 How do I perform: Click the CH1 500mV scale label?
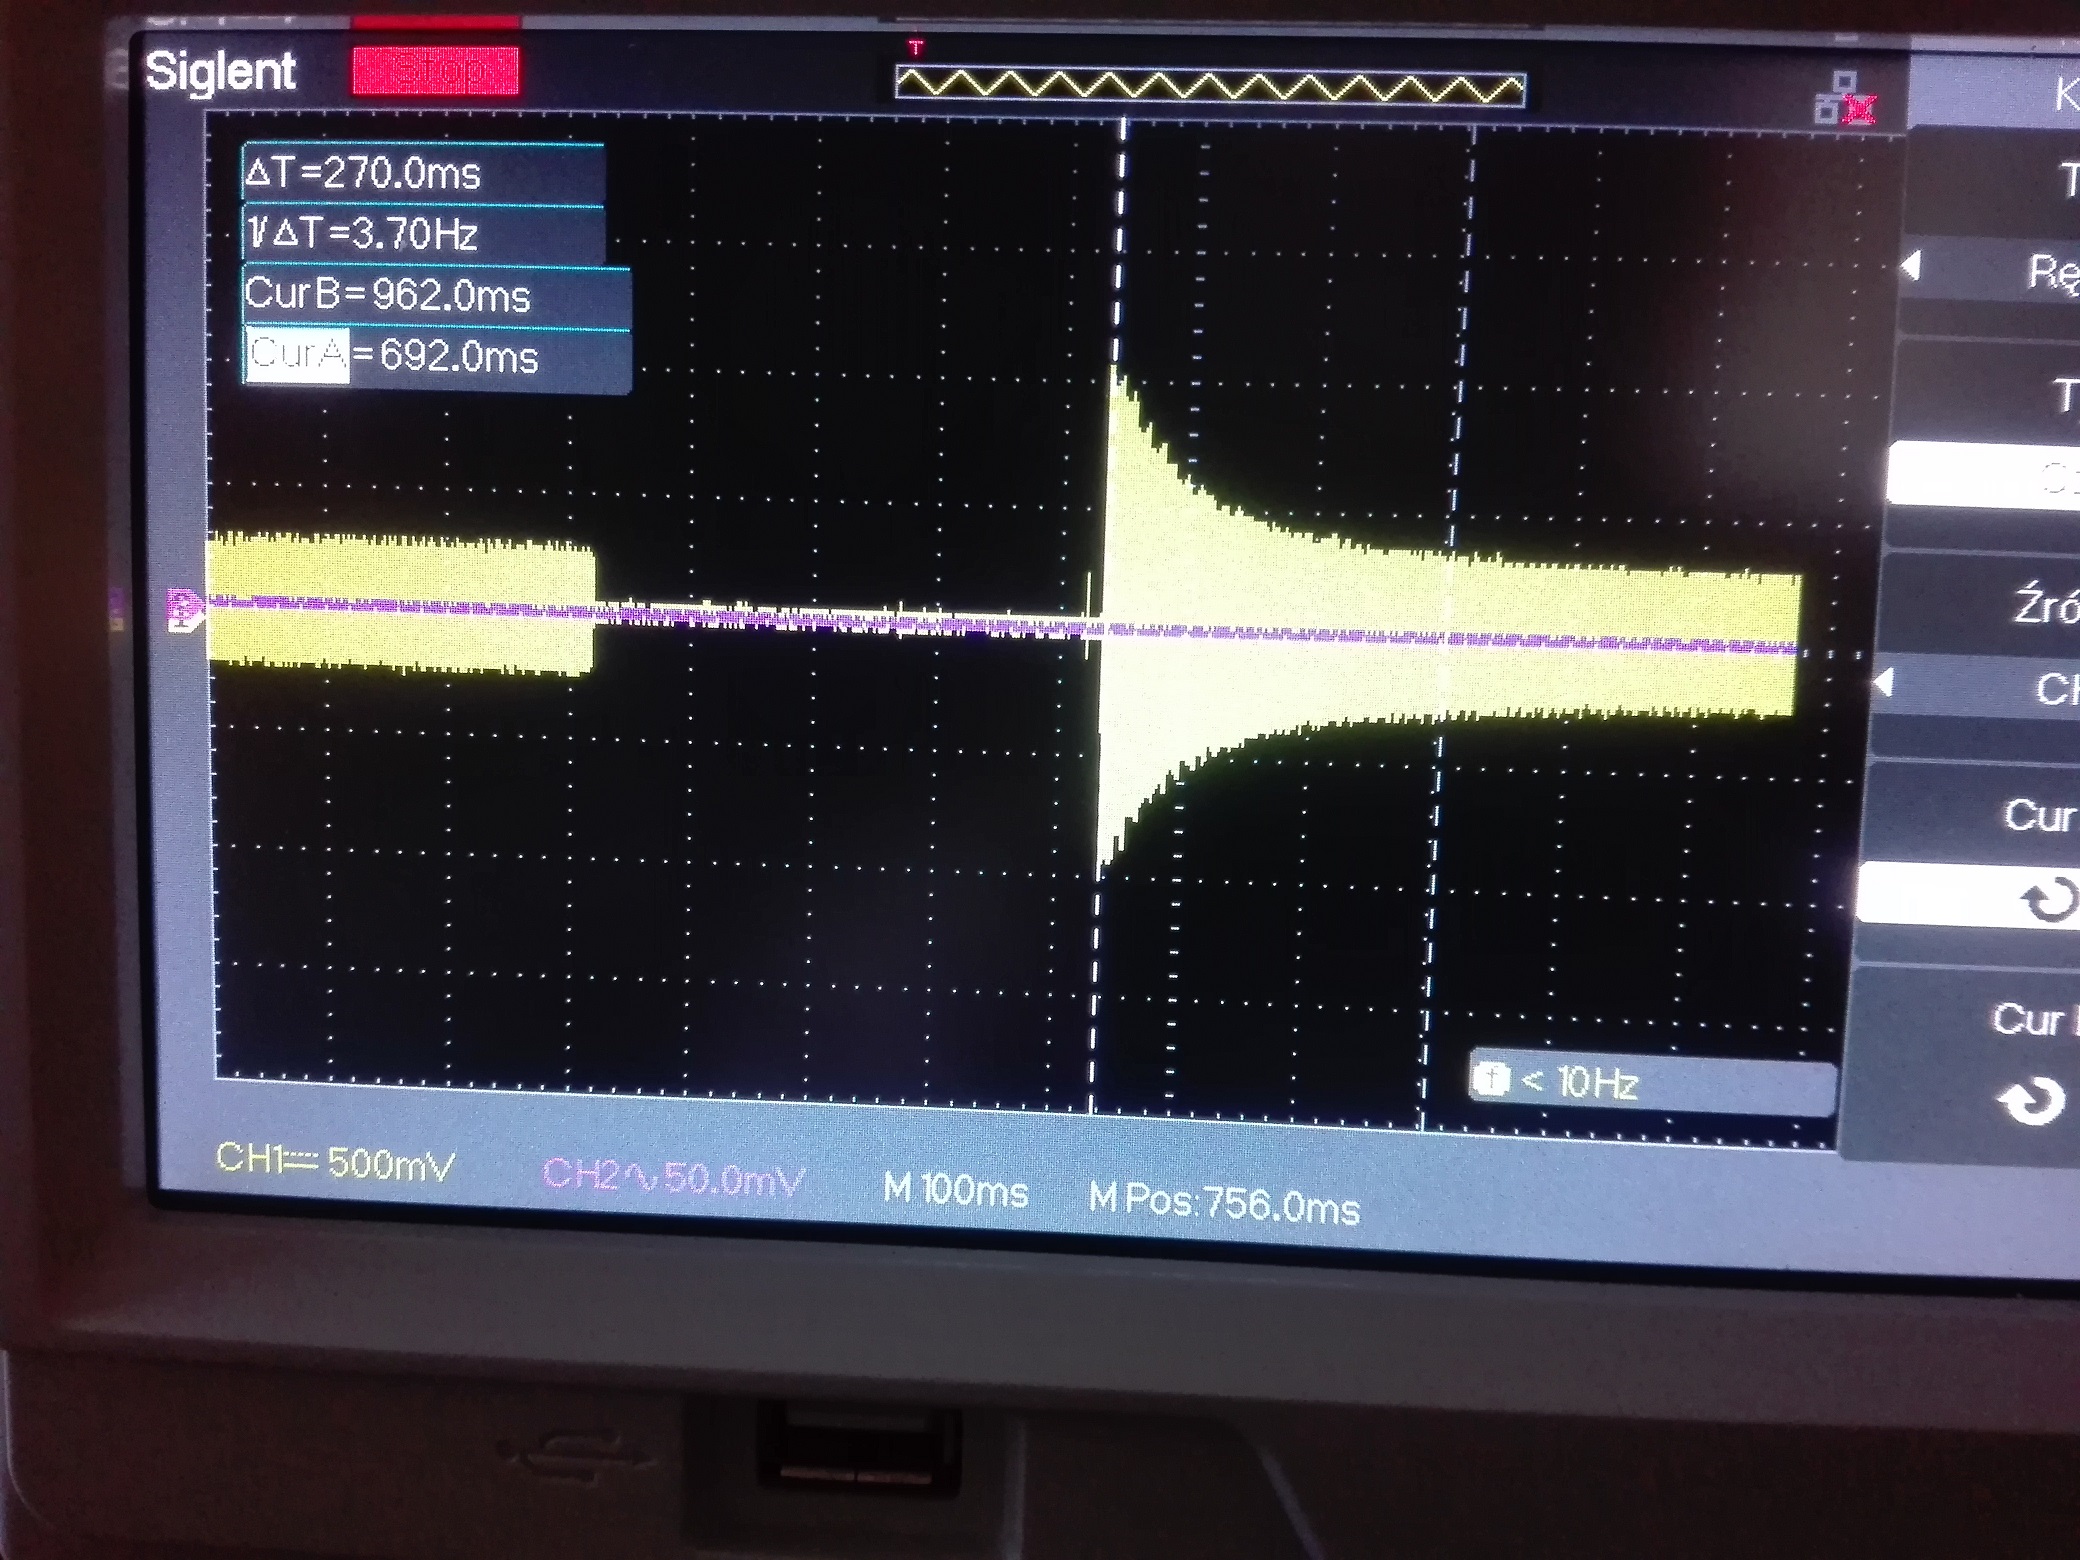pyautogui.click(x=335, y=1162)
